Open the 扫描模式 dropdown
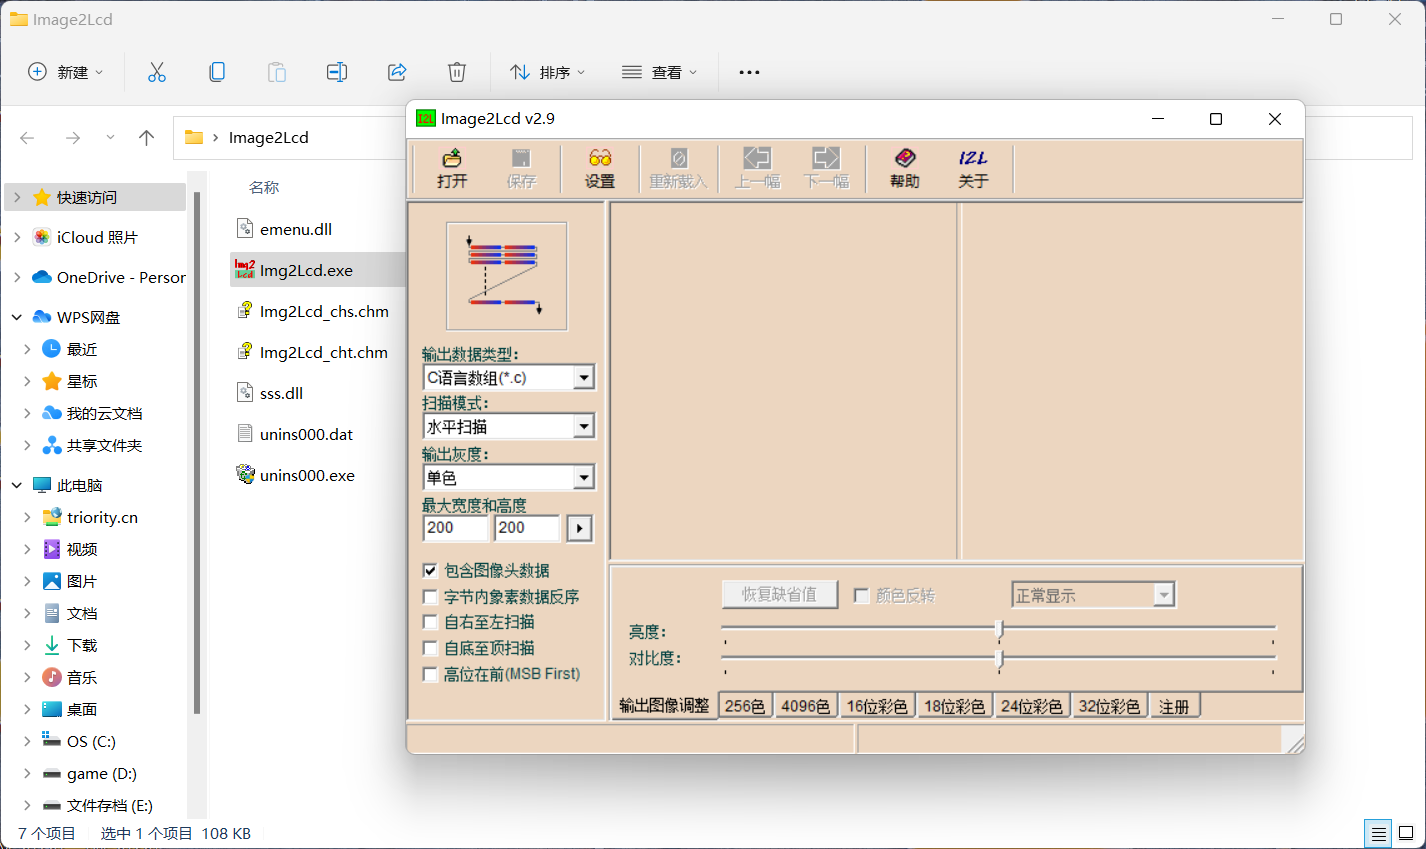 click(584, 426)
